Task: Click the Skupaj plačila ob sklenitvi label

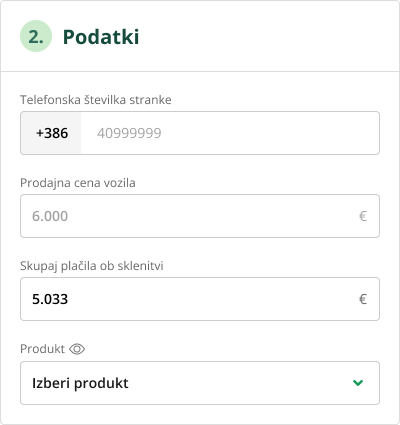Action: tap(92, 266)
